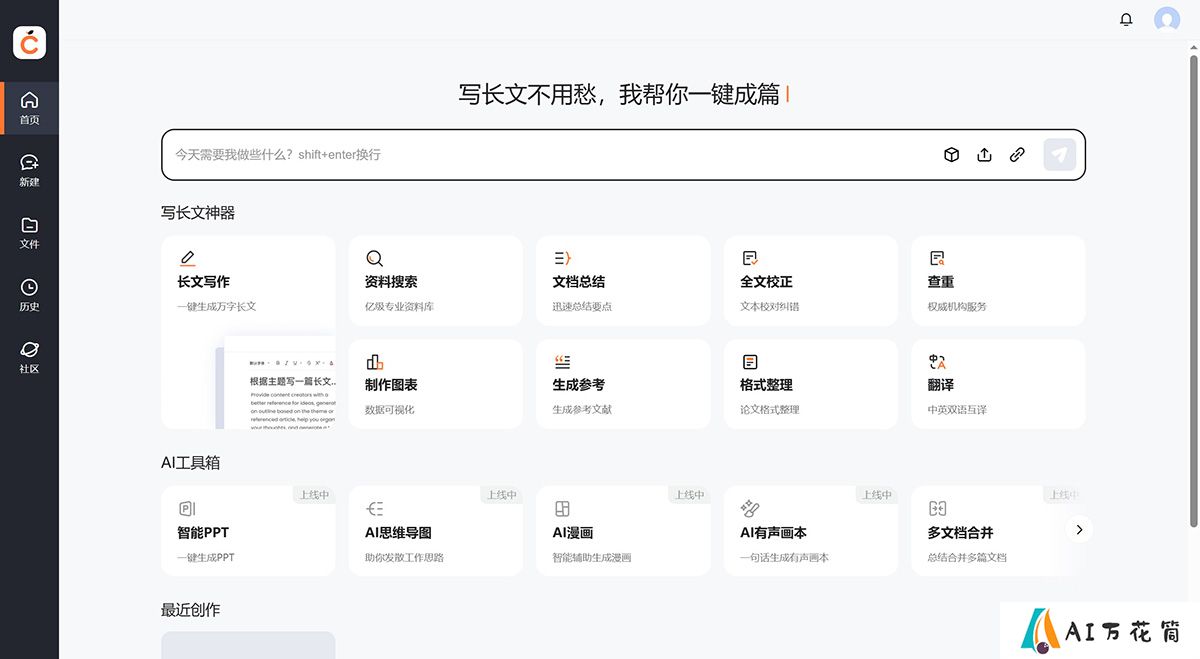The height and width of the screenshot is (659, 1200).
Task: Click the text 助你发散工作思路
Action: tap(404, 557)
